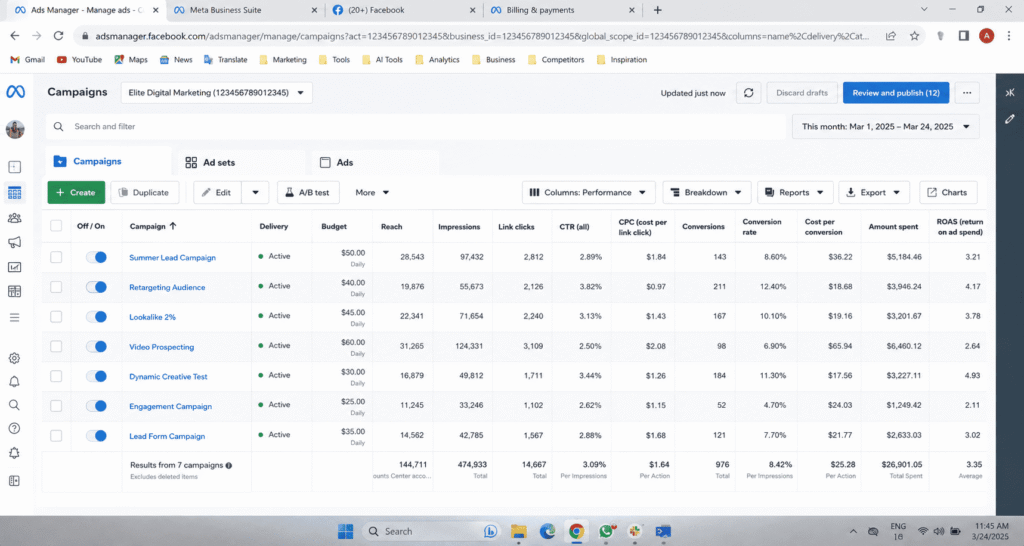Image resolution: width=1024 pixels, height=546 pixels.
Task: Turn off the Dynamic Creative Test toggle
Action: pos(97,376)
